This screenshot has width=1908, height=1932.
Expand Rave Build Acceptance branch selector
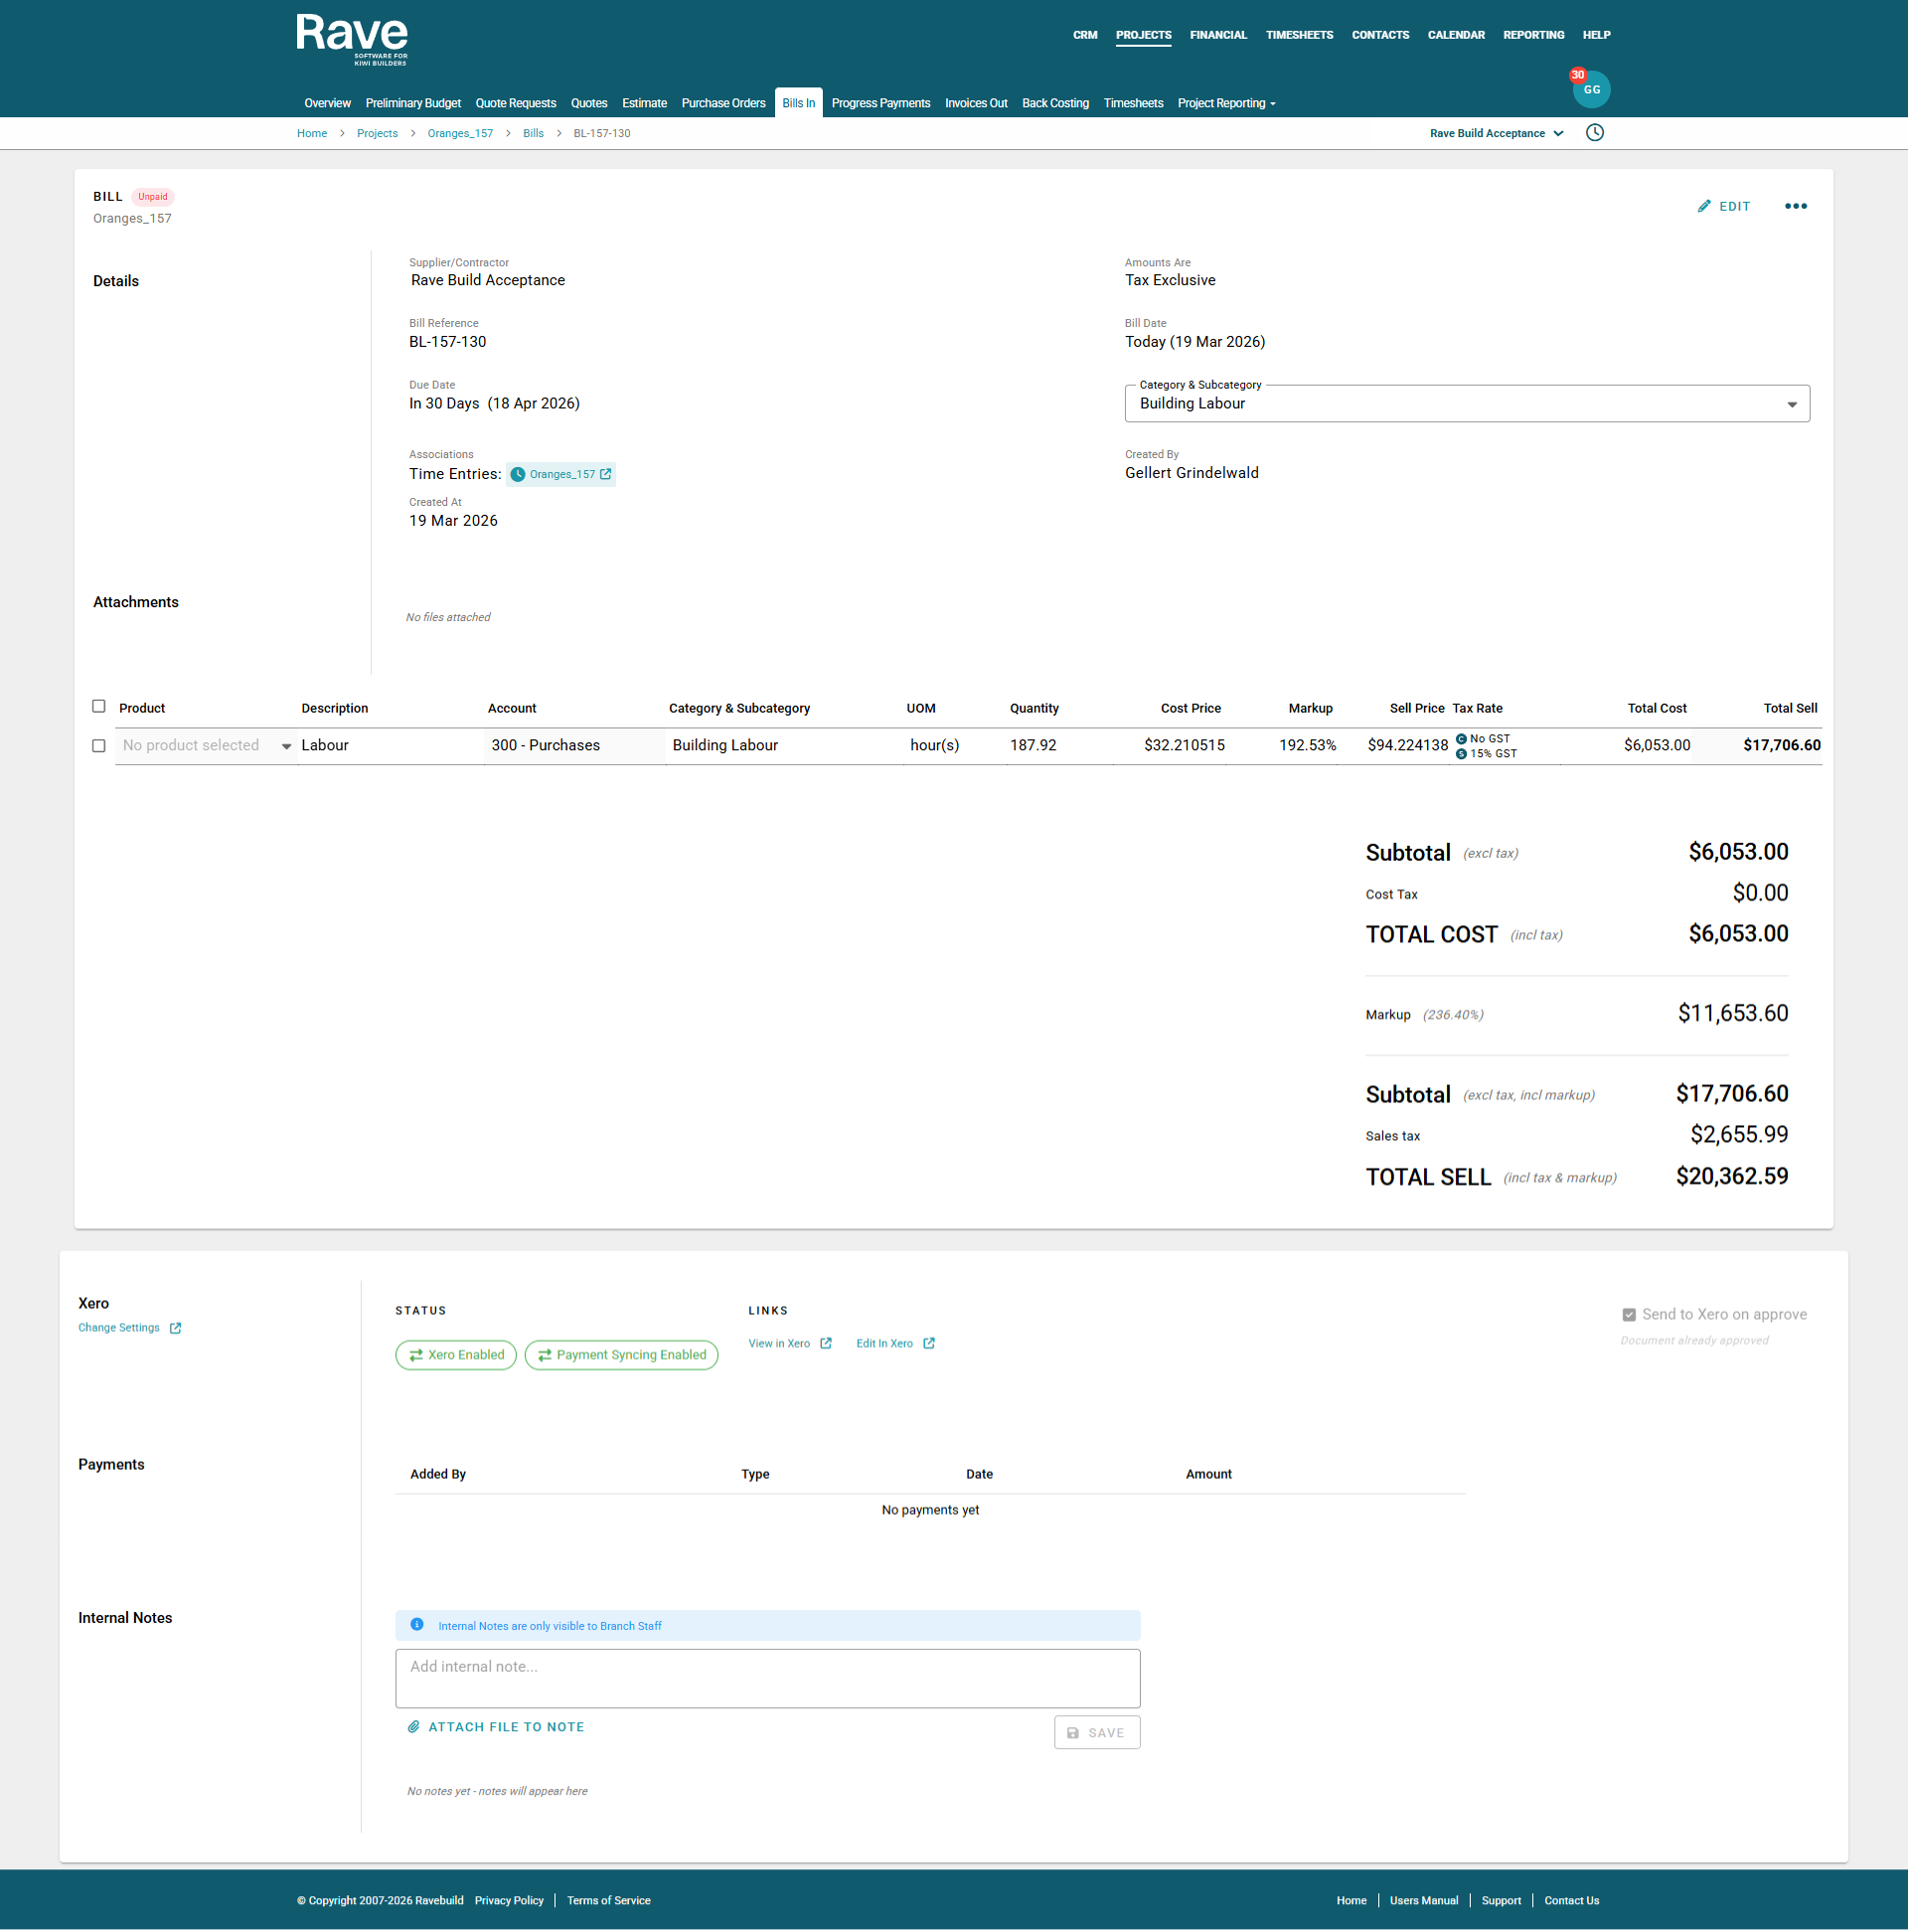pos(1496,133)
